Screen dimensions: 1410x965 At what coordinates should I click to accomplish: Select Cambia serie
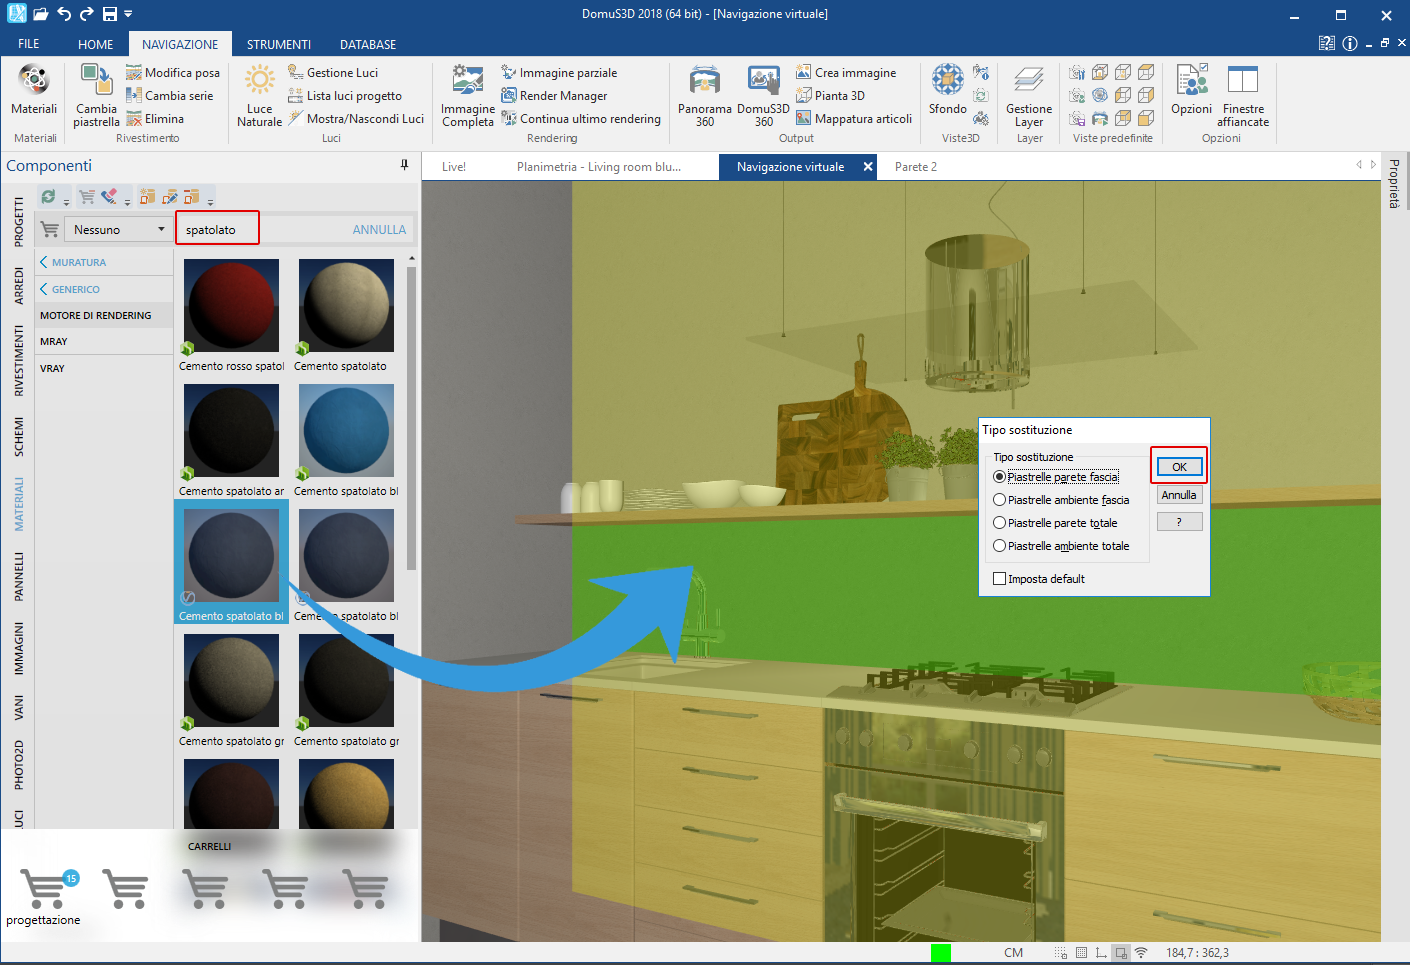(169, 96)
